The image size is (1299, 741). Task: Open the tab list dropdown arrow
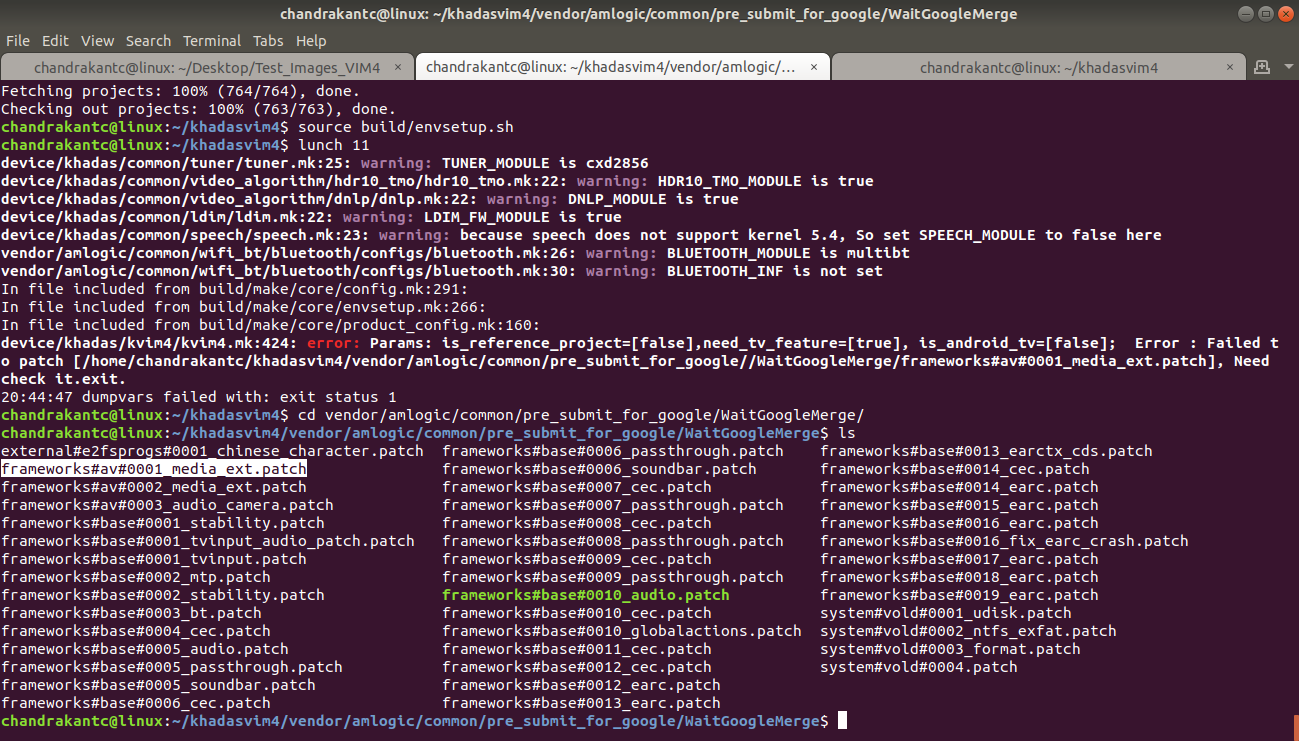[1289, 66]
